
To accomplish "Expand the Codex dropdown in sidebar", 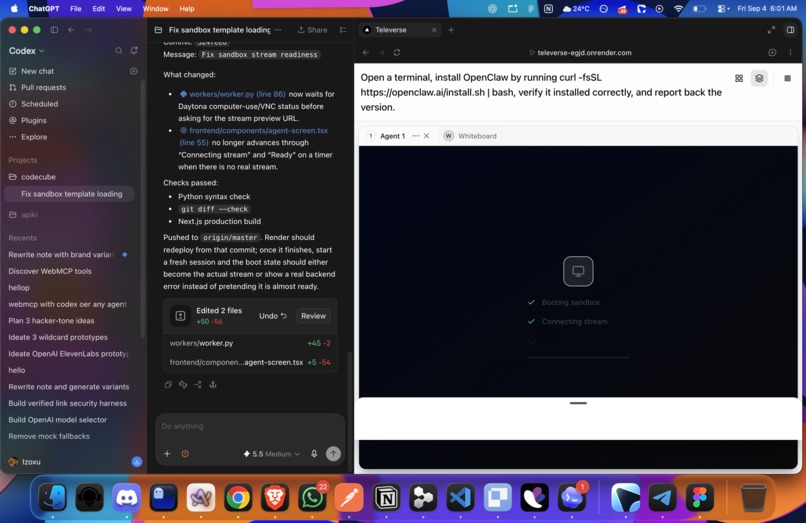I will pyautogui.click(x=26, y=50).
